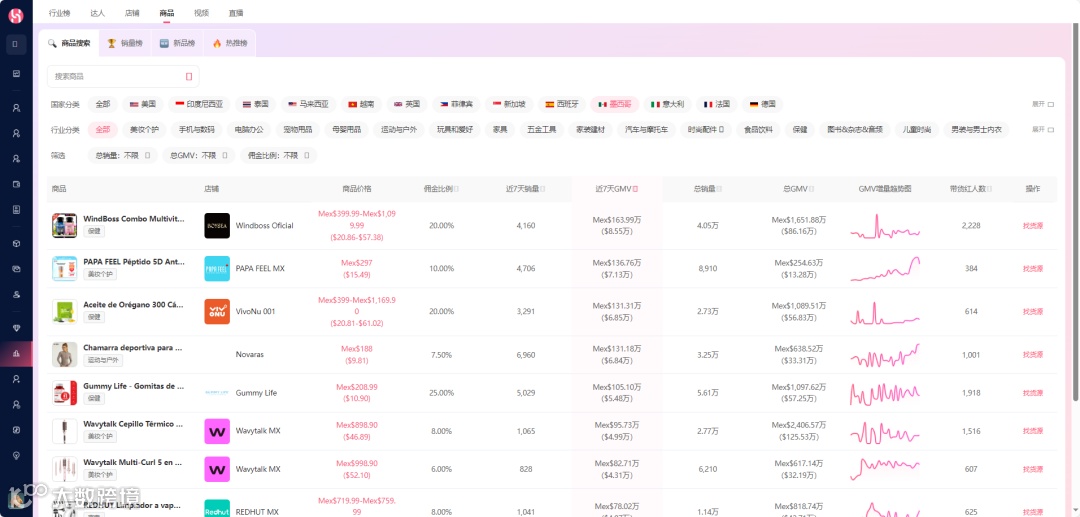This screenshot has height=517, width=1080.
Task: Click 找货源 for Chamarra deportiva row
Action: pyautogui.click(x=1032, y=355)
